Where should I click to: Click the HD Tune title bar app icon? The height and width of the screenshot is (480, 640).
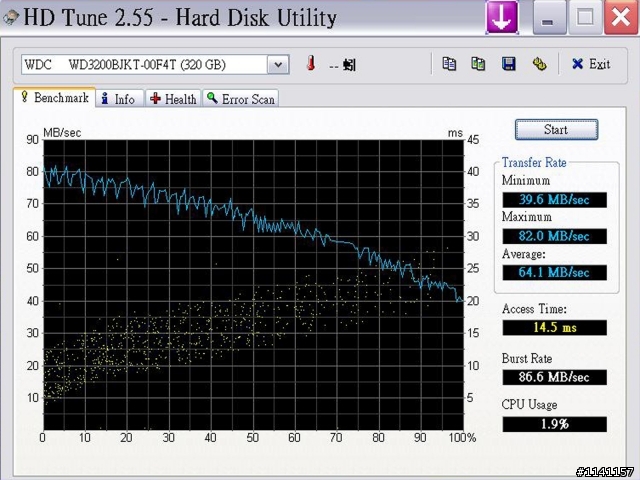[x=11, y=18]
